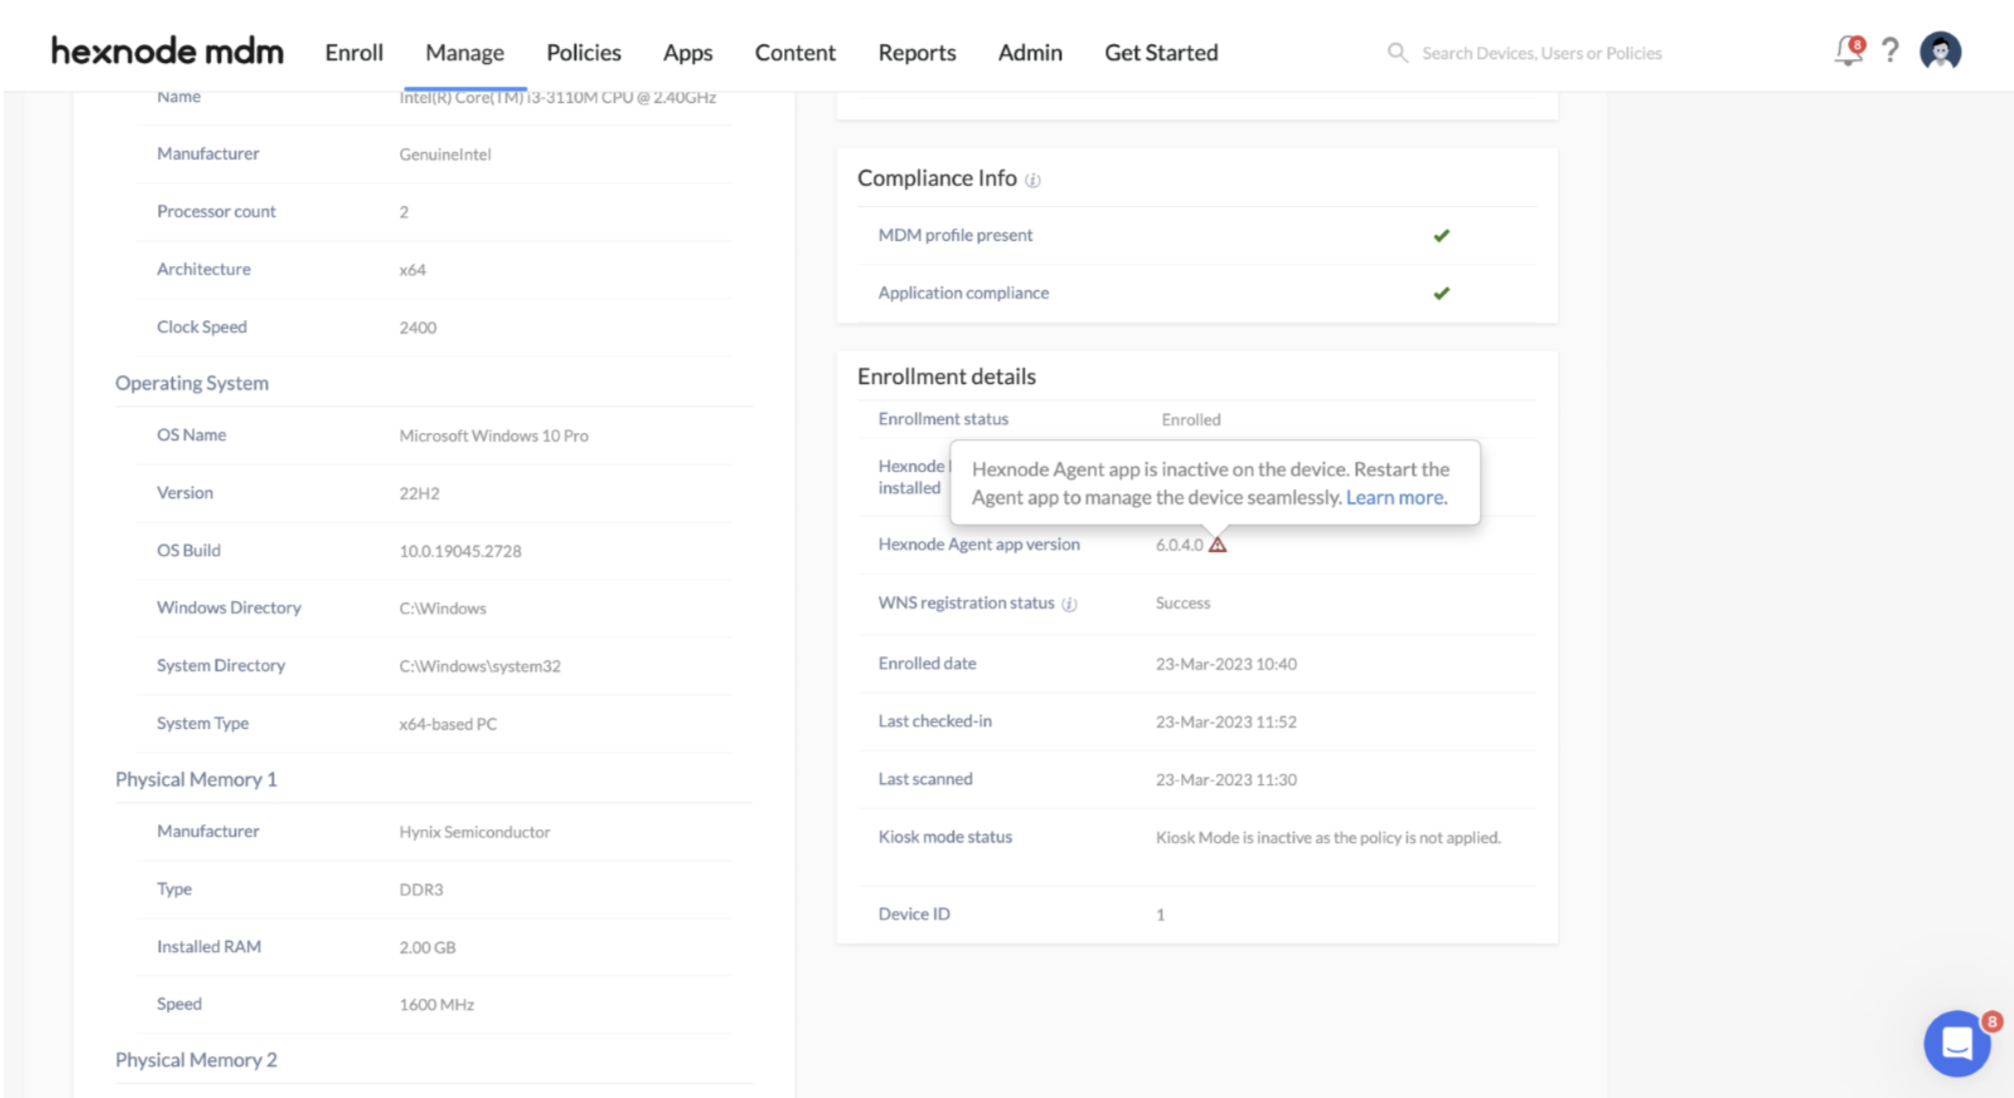Image resolution: width=2014 pixels, height=1098 pixels.
Task: Select the System Directory value C:\Windows\system32
Action: click(480, 666)
